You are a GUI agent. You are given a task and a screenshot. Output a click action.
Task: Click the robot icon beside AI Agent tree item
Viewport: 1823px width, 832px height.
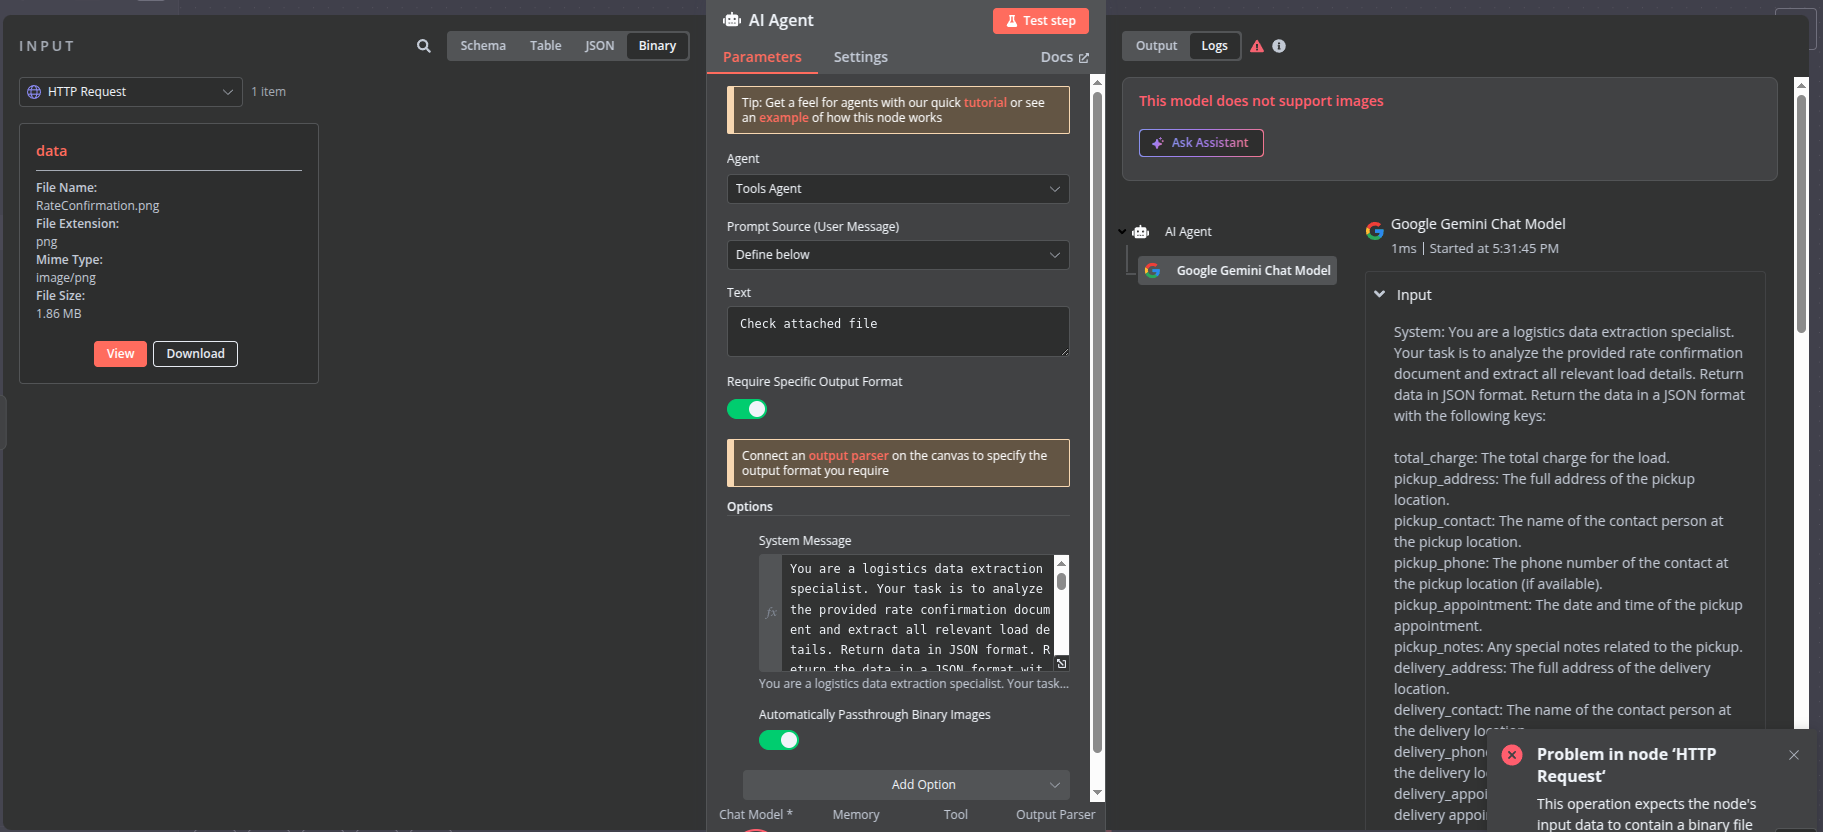coord(1140,232)
